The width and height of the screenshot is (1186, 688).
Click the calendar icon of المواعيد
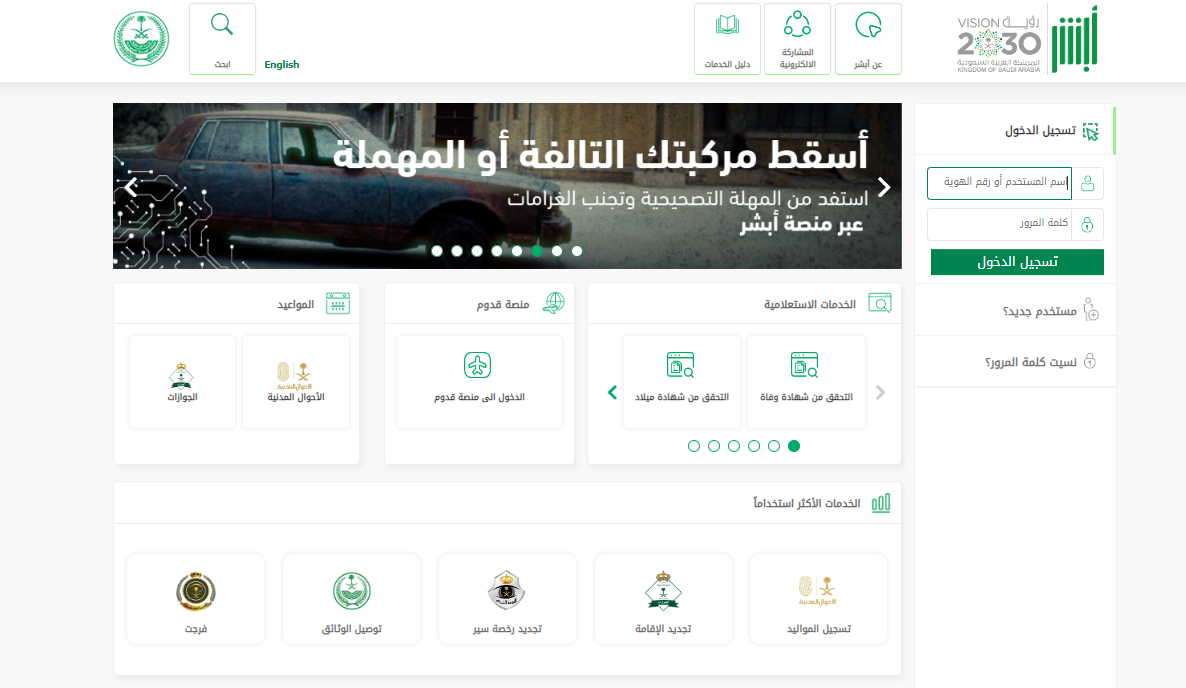pos(338,303)
